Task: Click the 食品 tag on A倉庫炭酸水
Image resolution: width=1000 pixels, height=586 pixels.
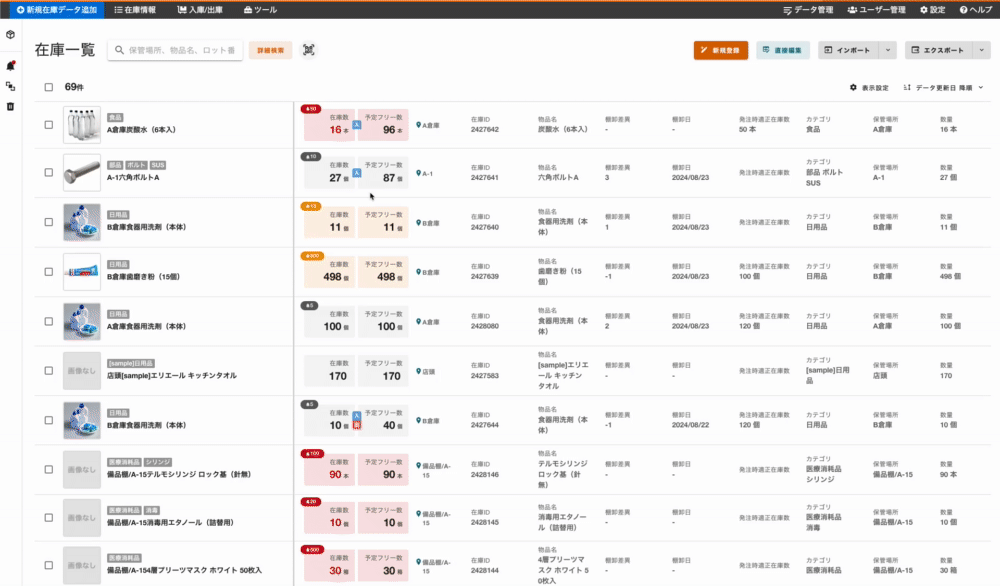Action: (115, 117)
